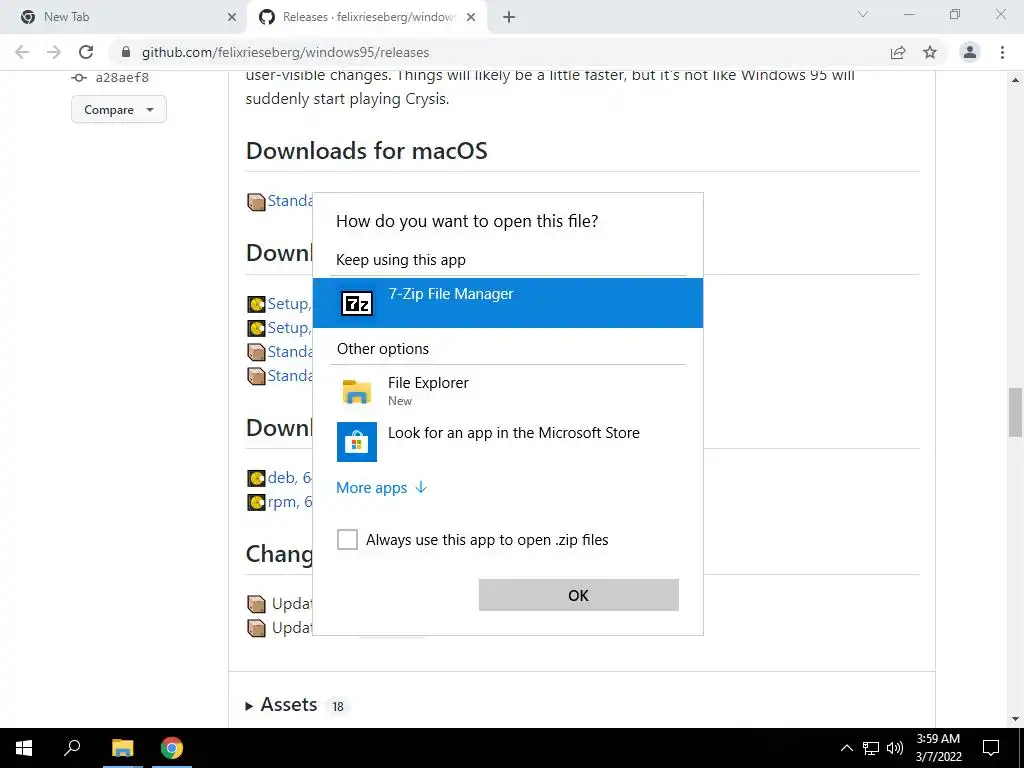This screenshot has width=1024, height=768.
Task: Click the rpm download link
Action: (x=290, y=502)
